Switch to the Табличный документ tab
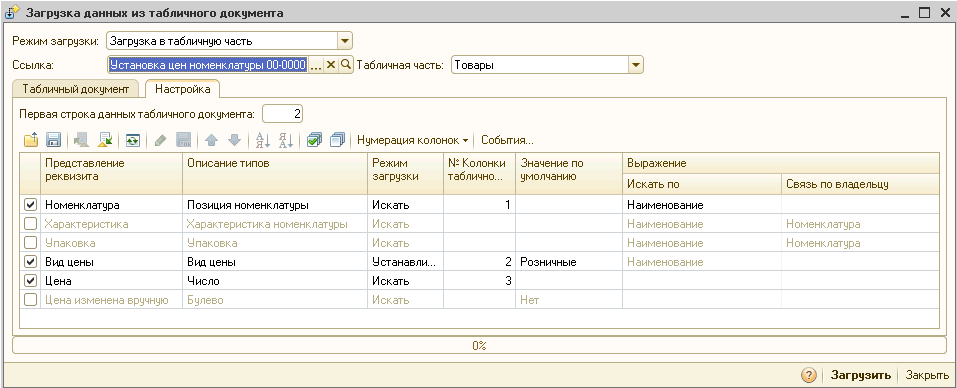The image size is (957, 388). tap(76, 89)
